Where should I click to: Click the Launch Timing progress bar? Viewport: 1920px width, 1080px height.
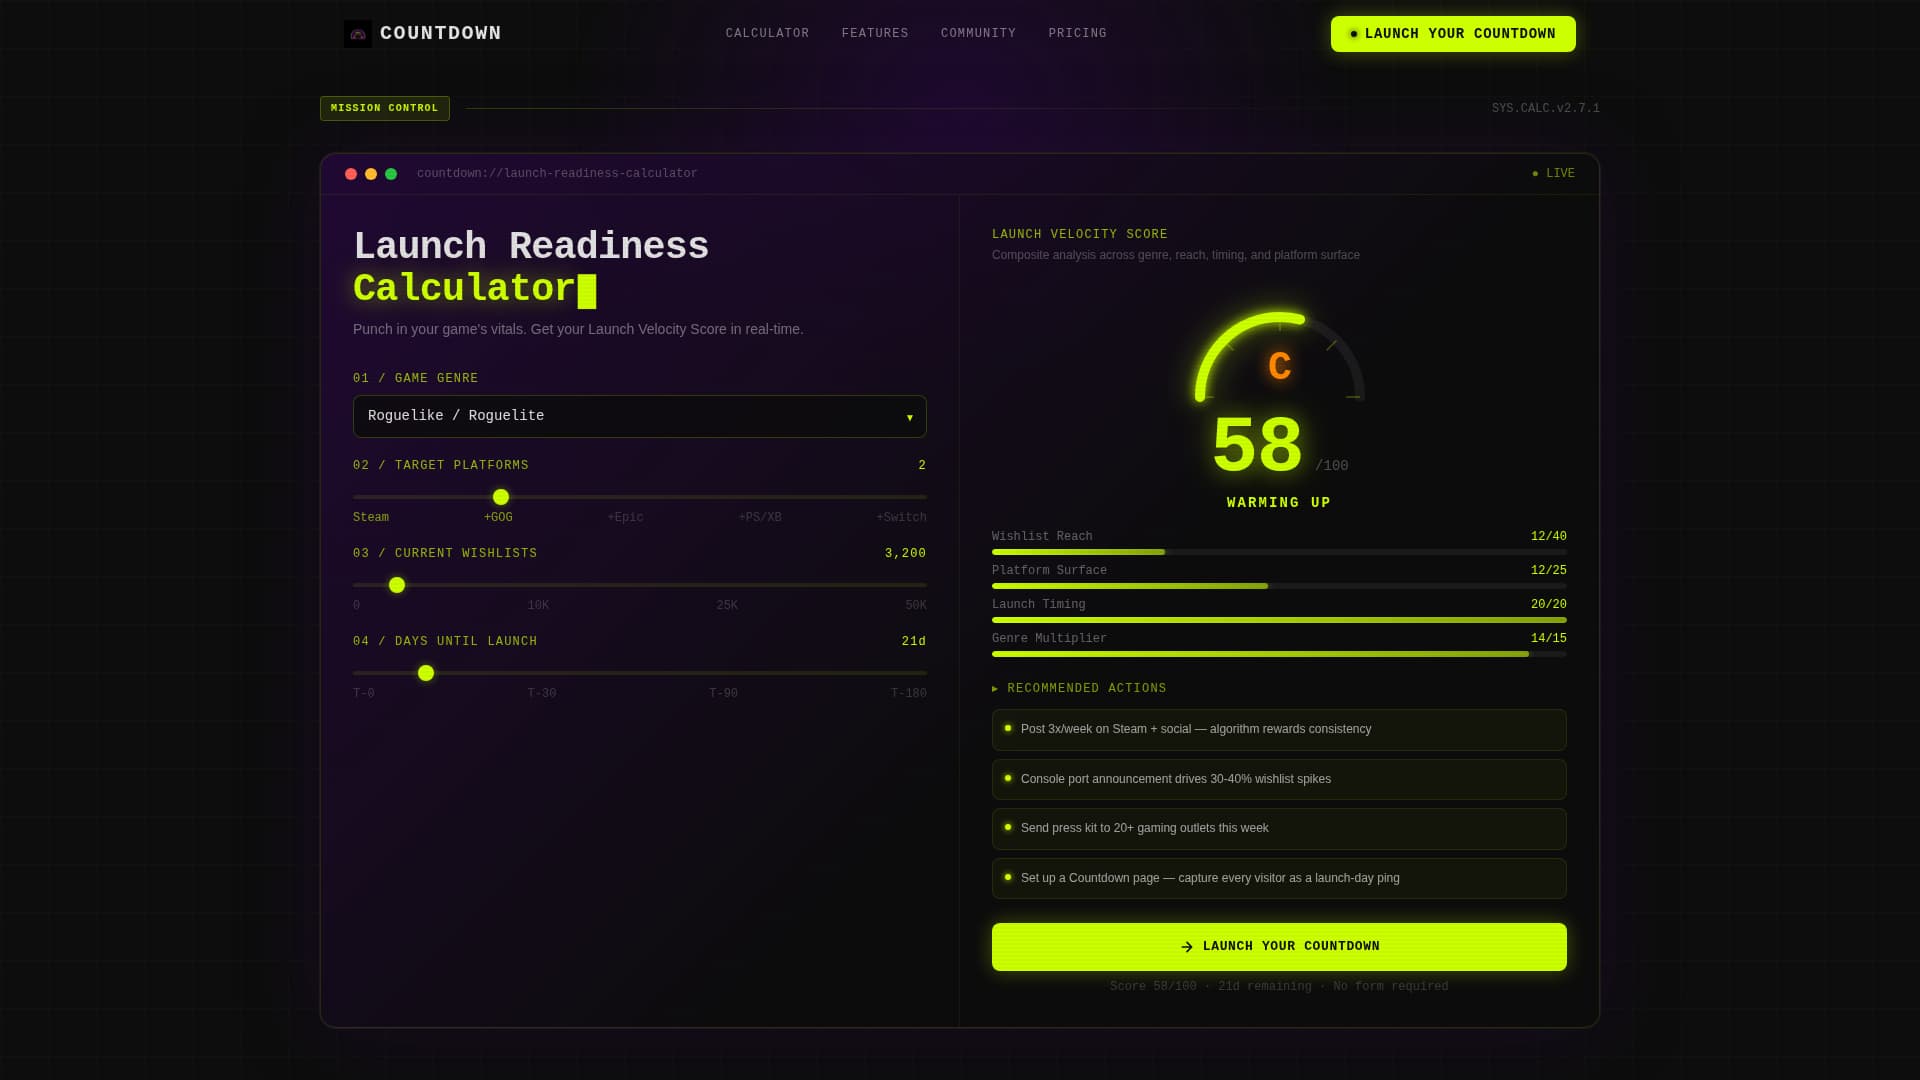coord(1279,620)
